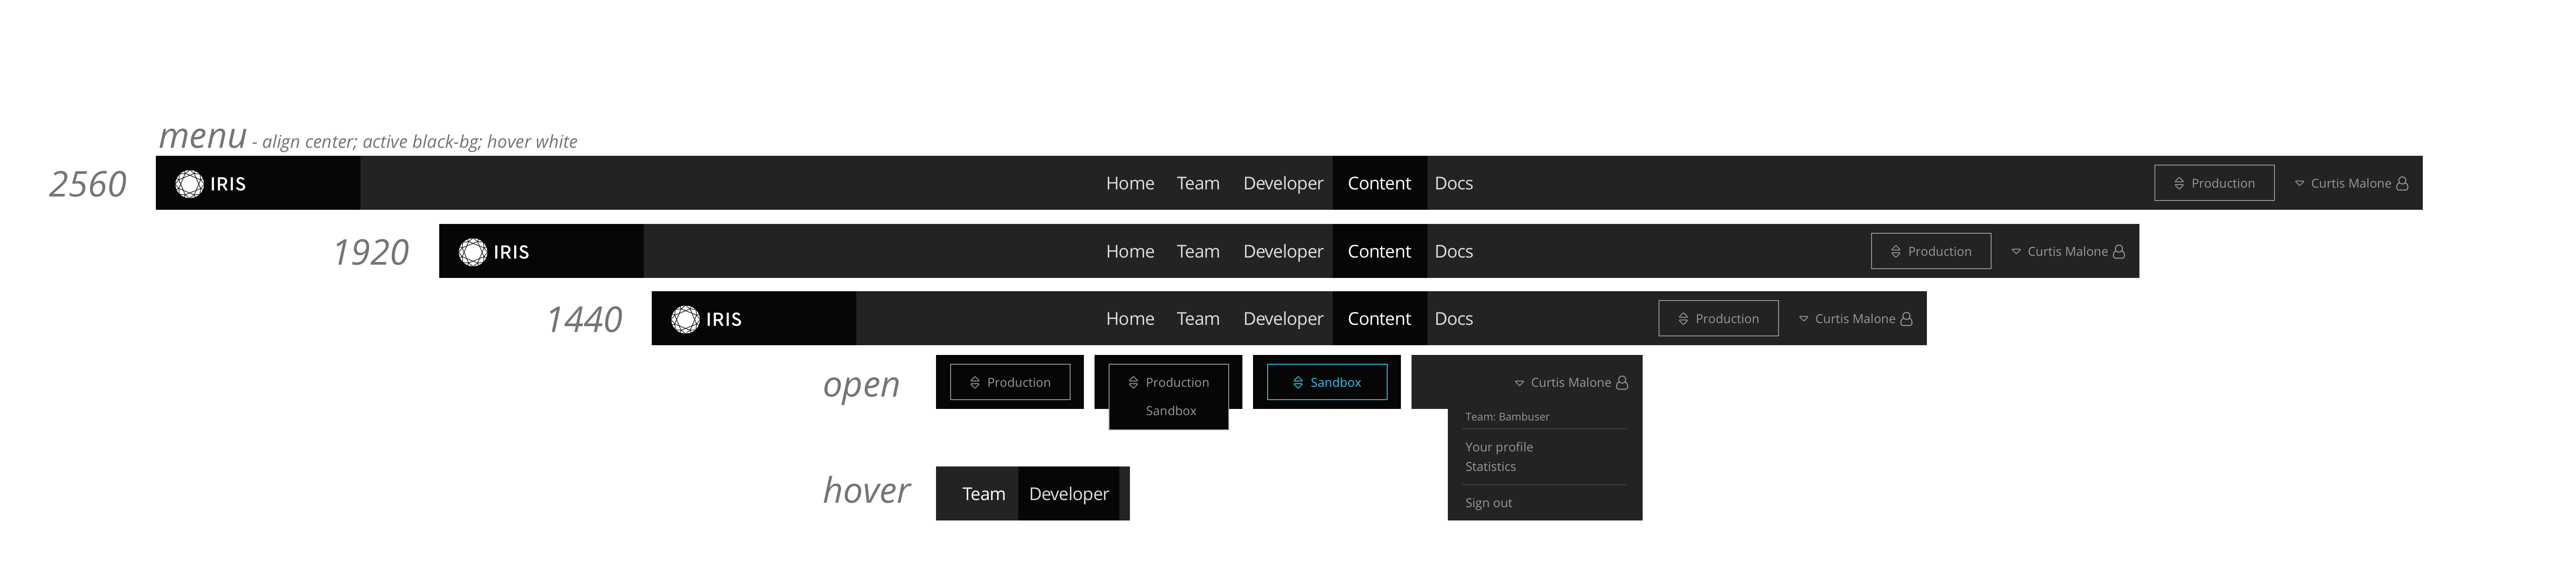The width and height of the screenshot is (2576, 578).
Task: Open Docs in the 1920 menu bar
Action: click(1454, 251)
